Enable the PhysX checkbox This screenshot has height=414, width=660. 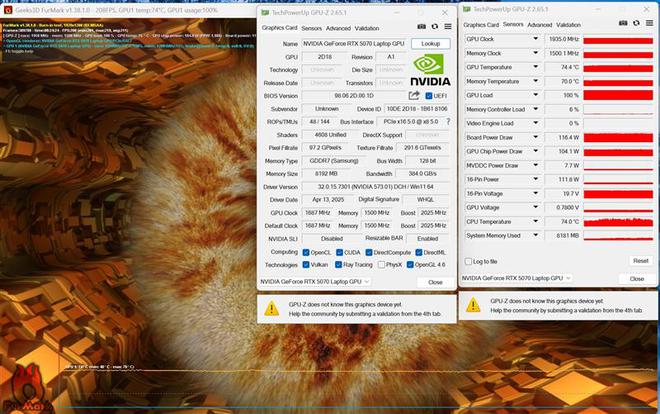379,264
